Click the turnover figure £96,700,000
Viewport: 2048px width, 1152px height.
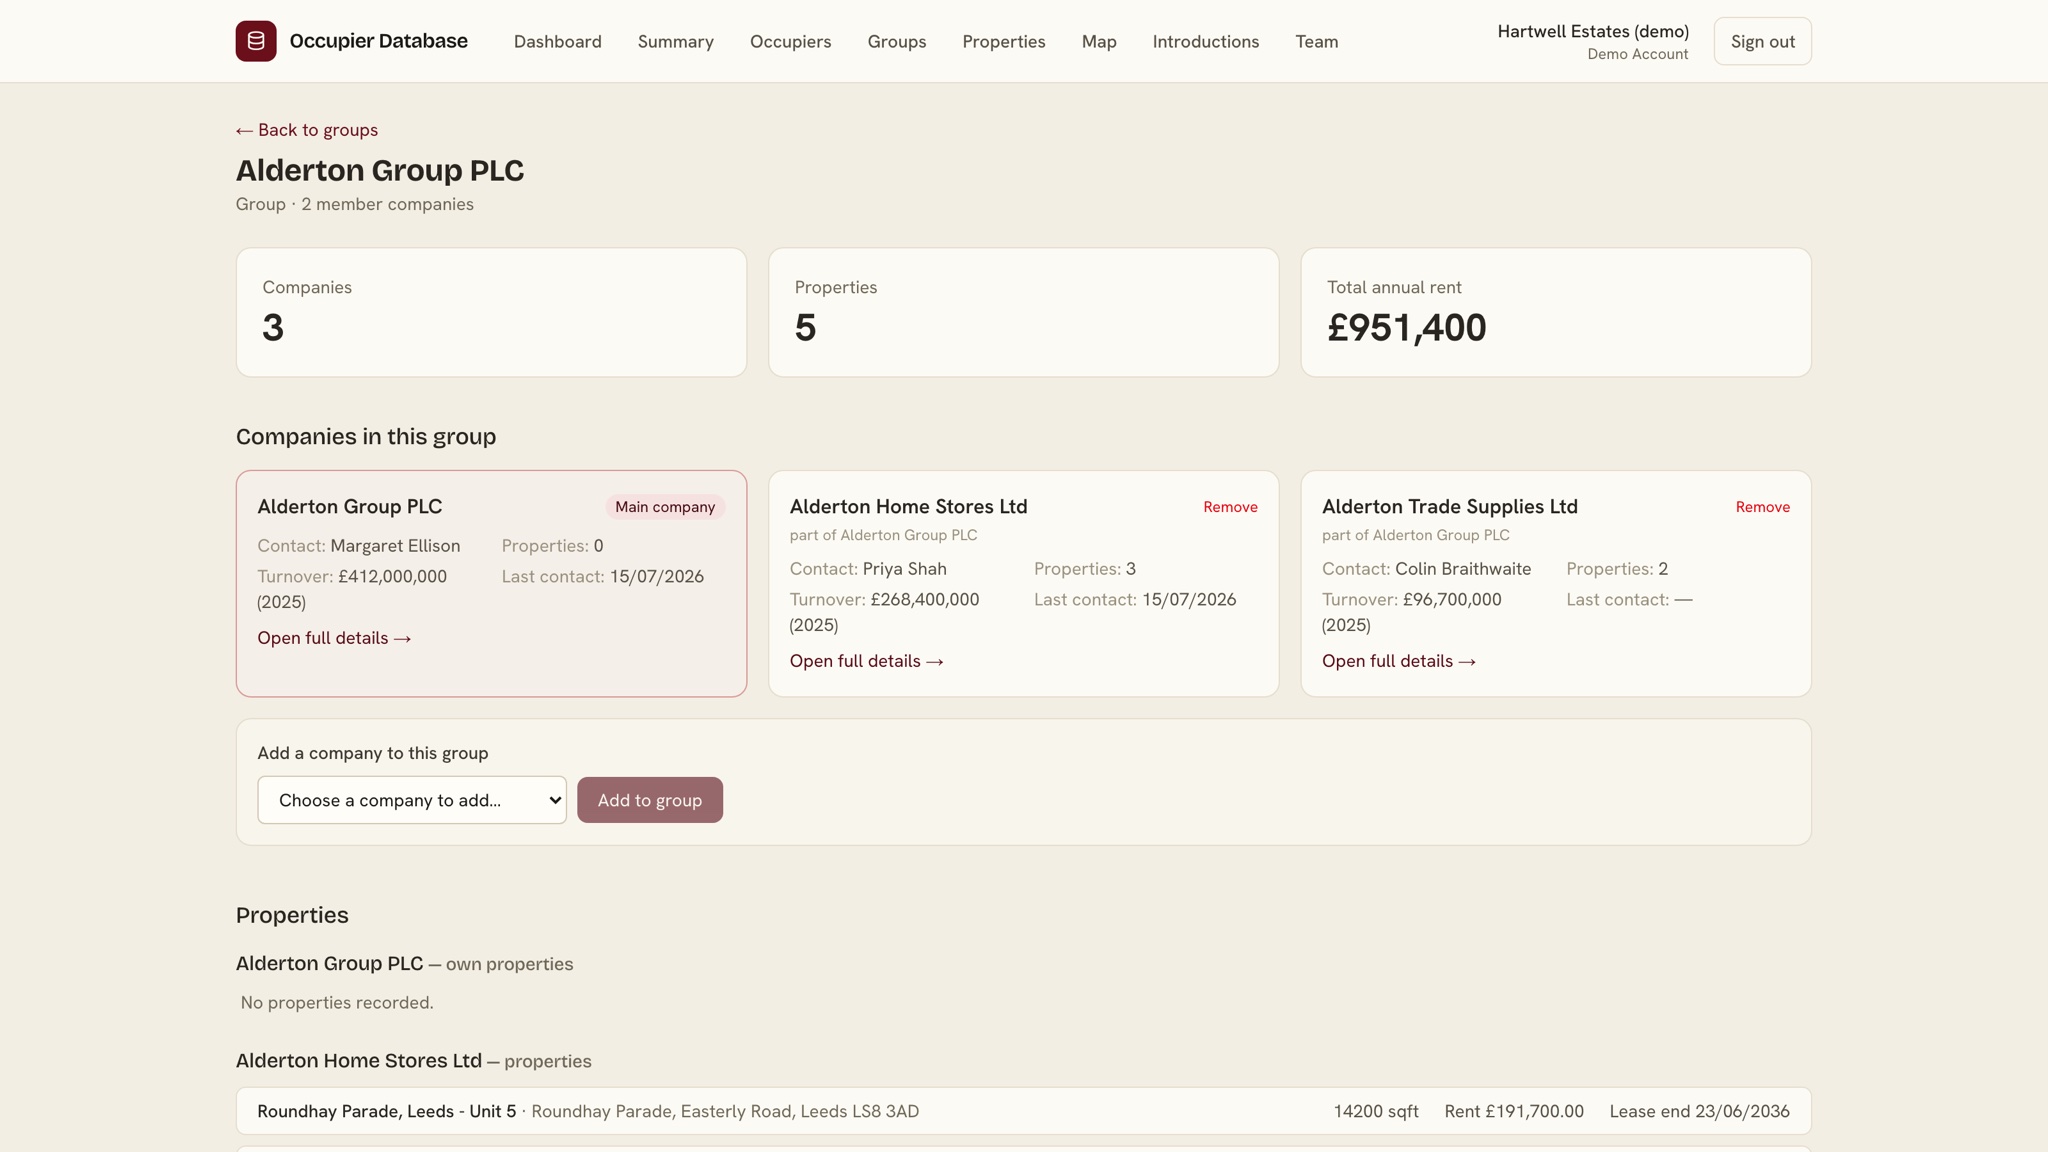pos(1452,600)
